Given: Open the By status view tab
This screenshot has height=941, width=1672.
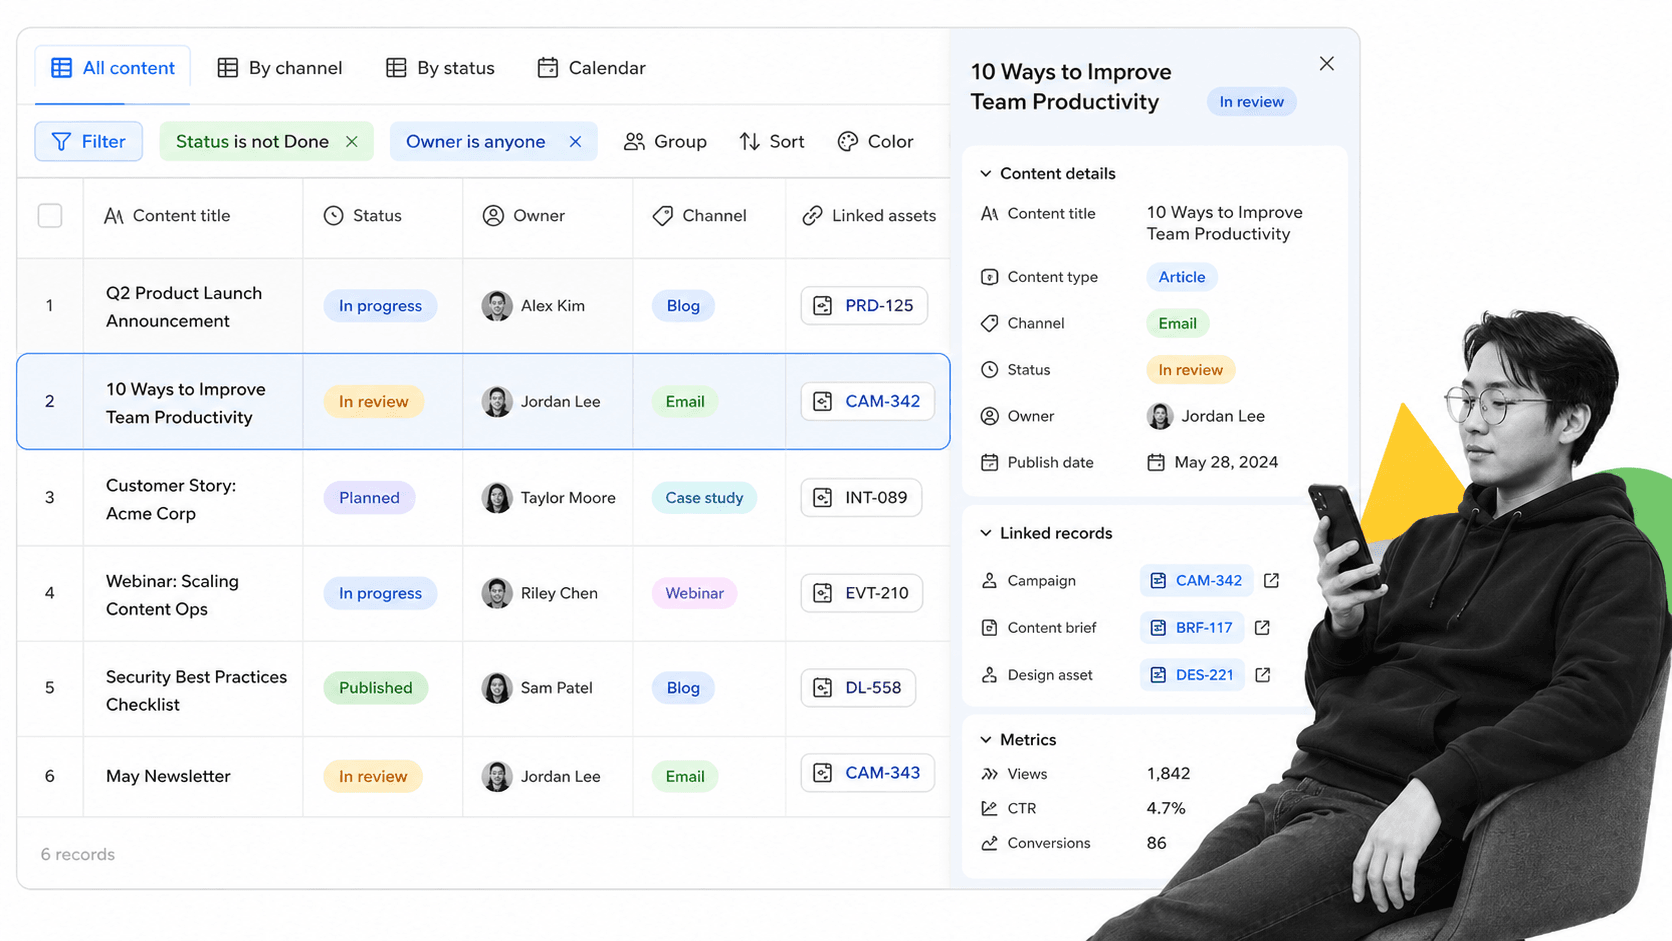Looking at the screenshot, I should click(440, 68).
